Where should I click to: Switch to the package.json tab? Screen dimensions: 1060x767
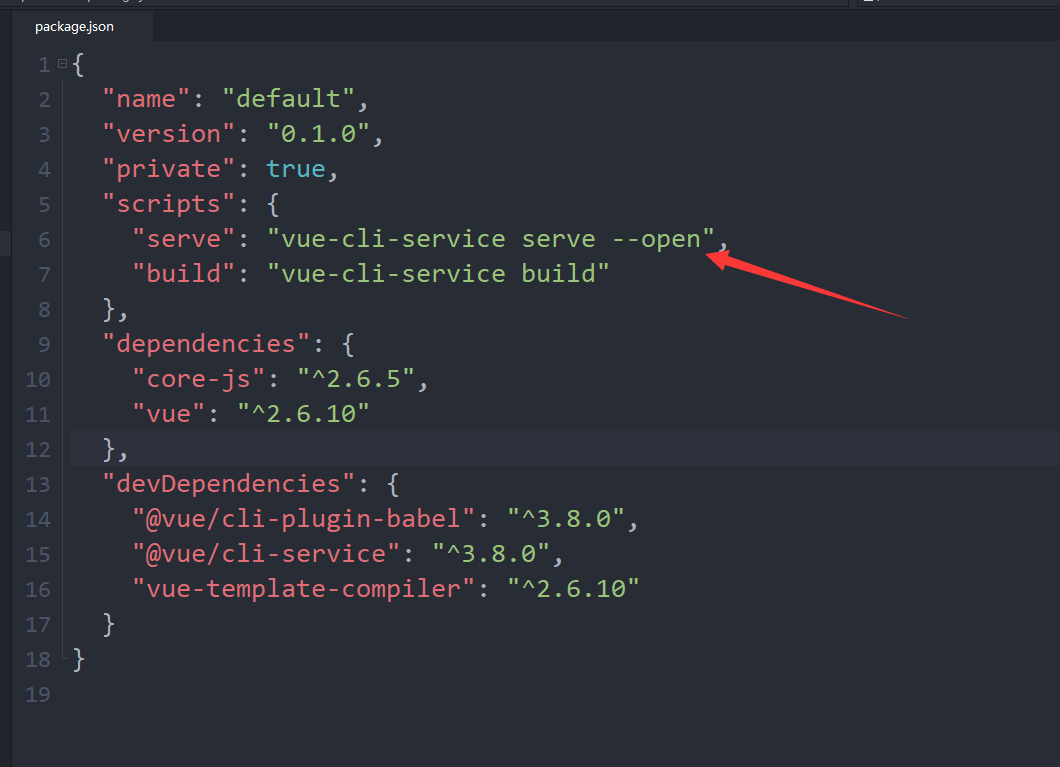[x=74, y=27]
